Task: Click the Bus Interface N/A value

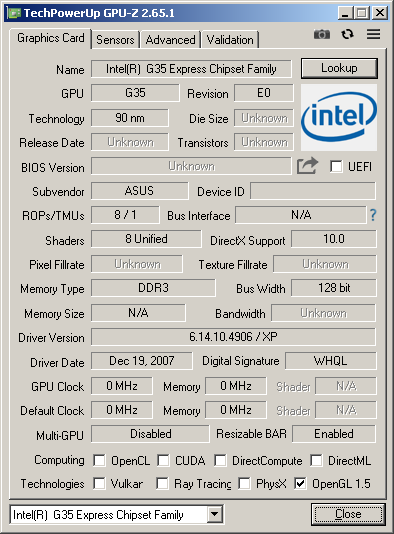Action: [301, 215]
